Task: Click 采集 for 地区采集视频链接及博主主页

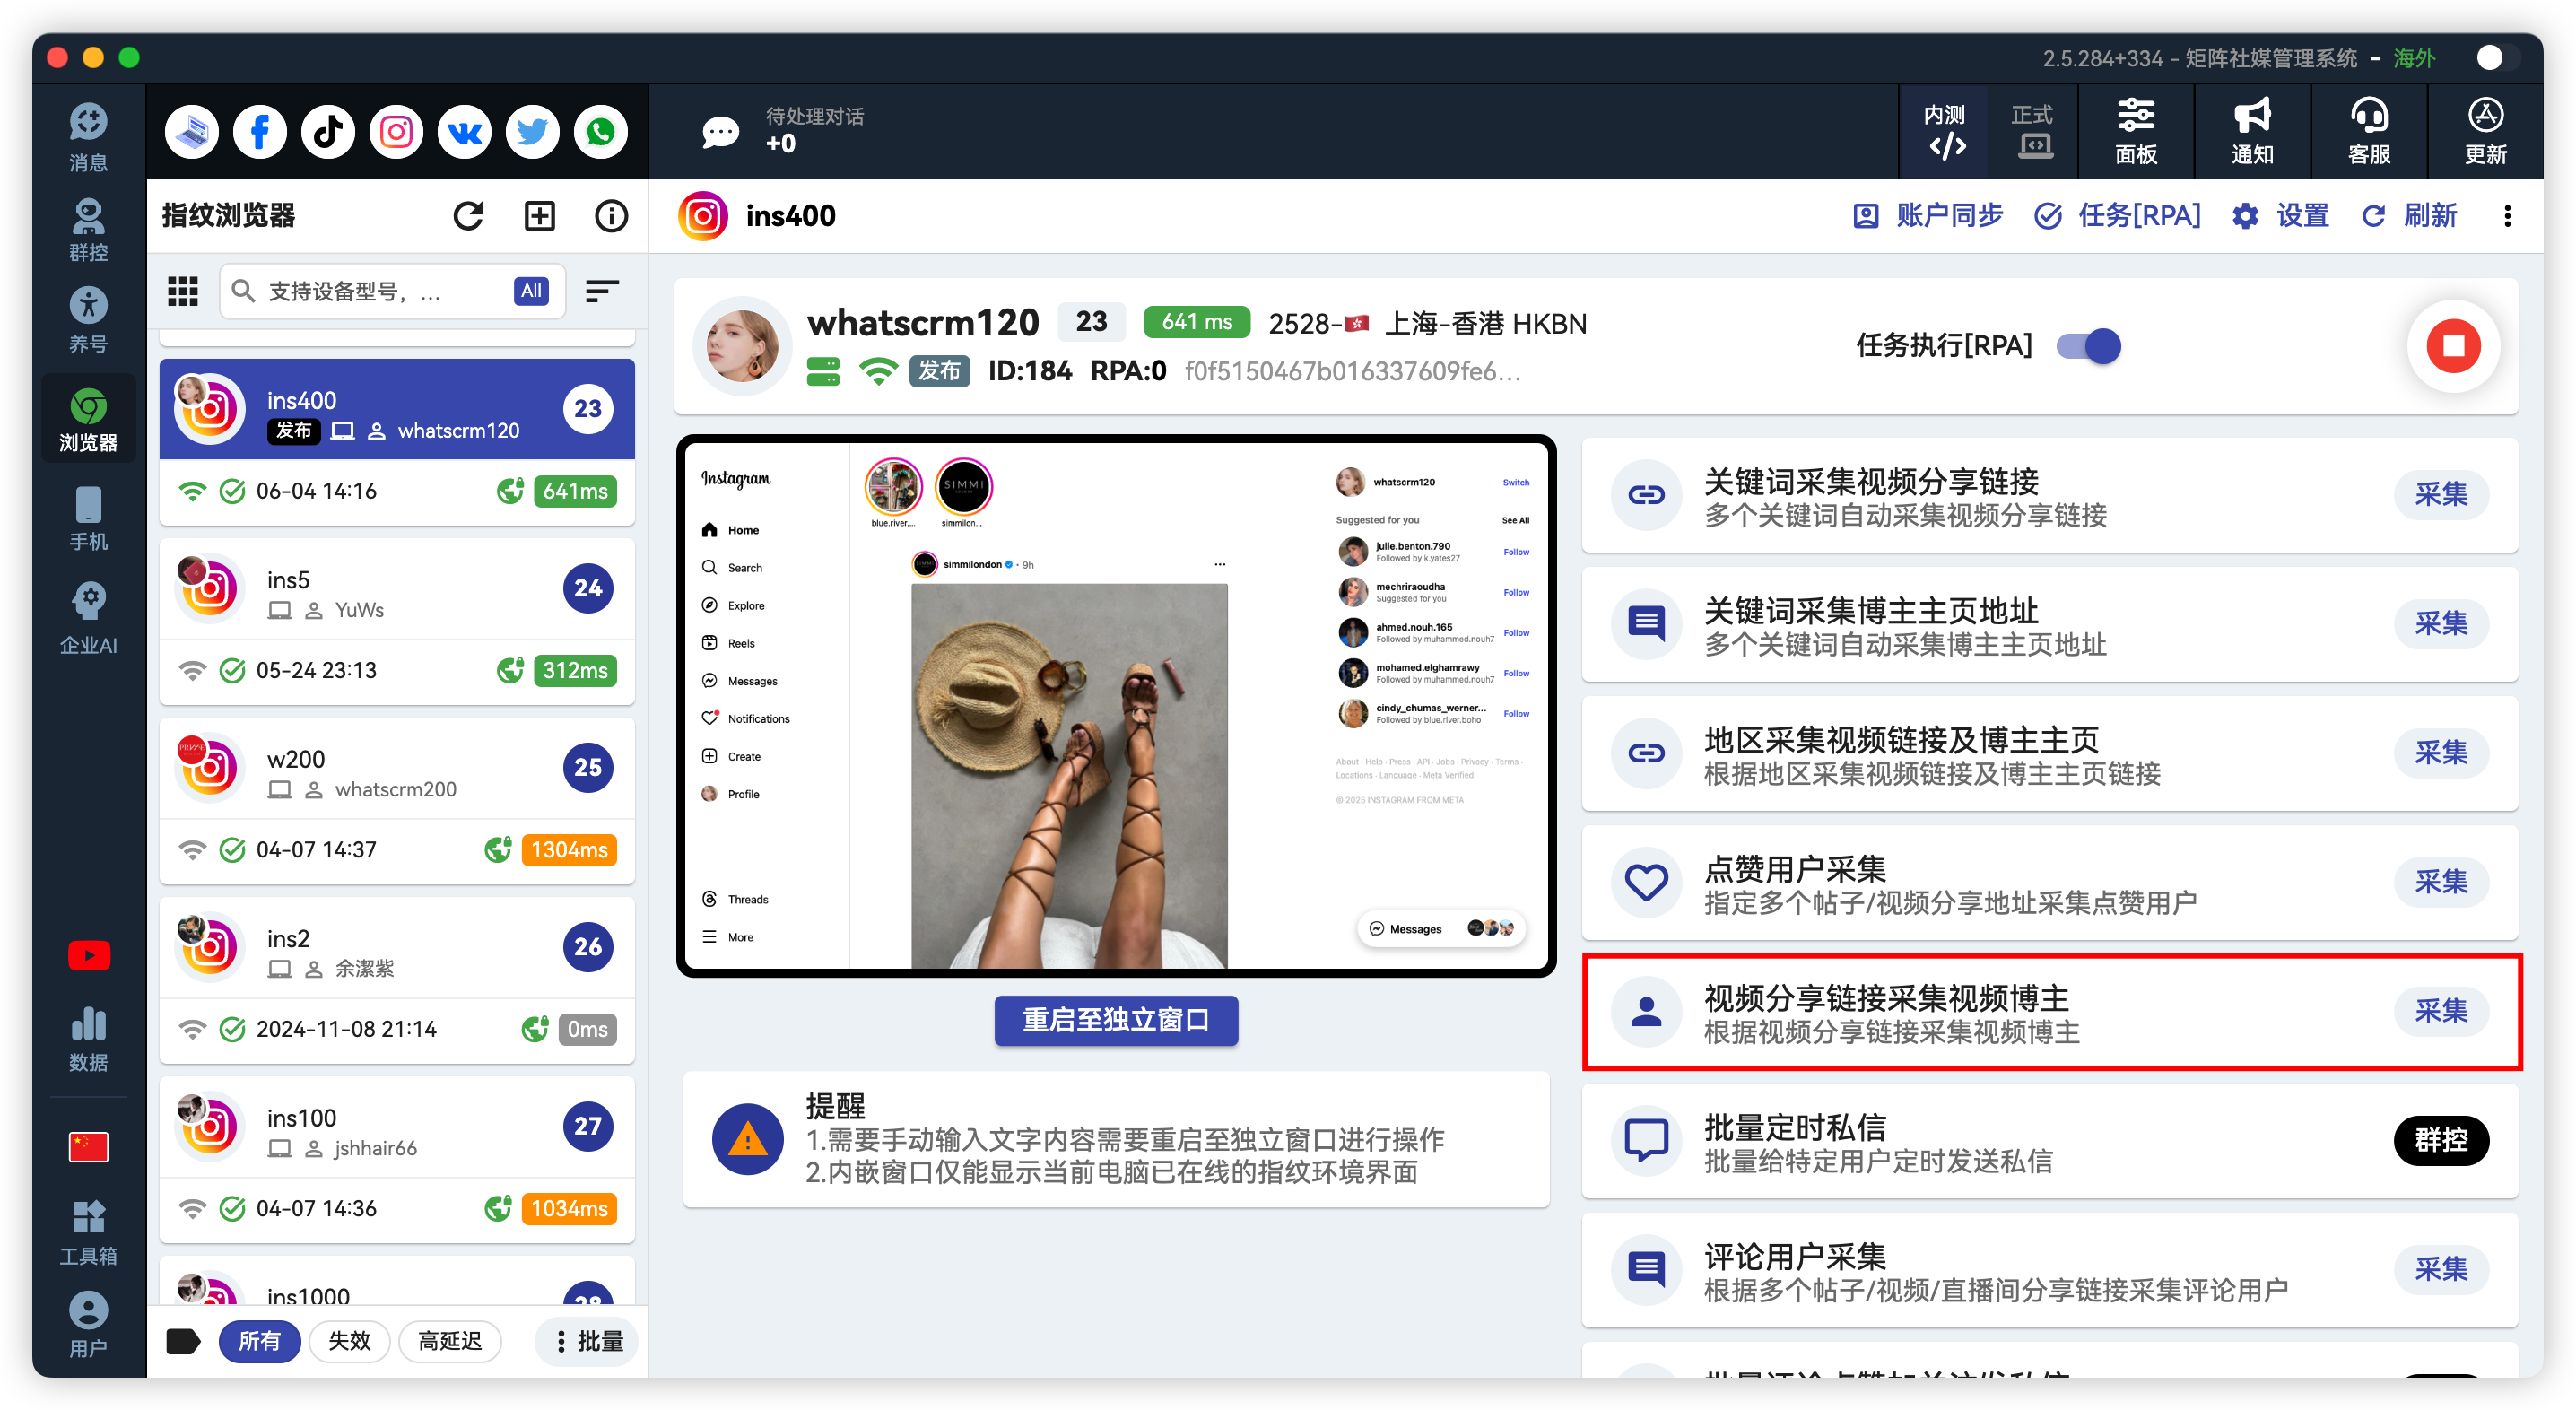Action: [2441, 753]
